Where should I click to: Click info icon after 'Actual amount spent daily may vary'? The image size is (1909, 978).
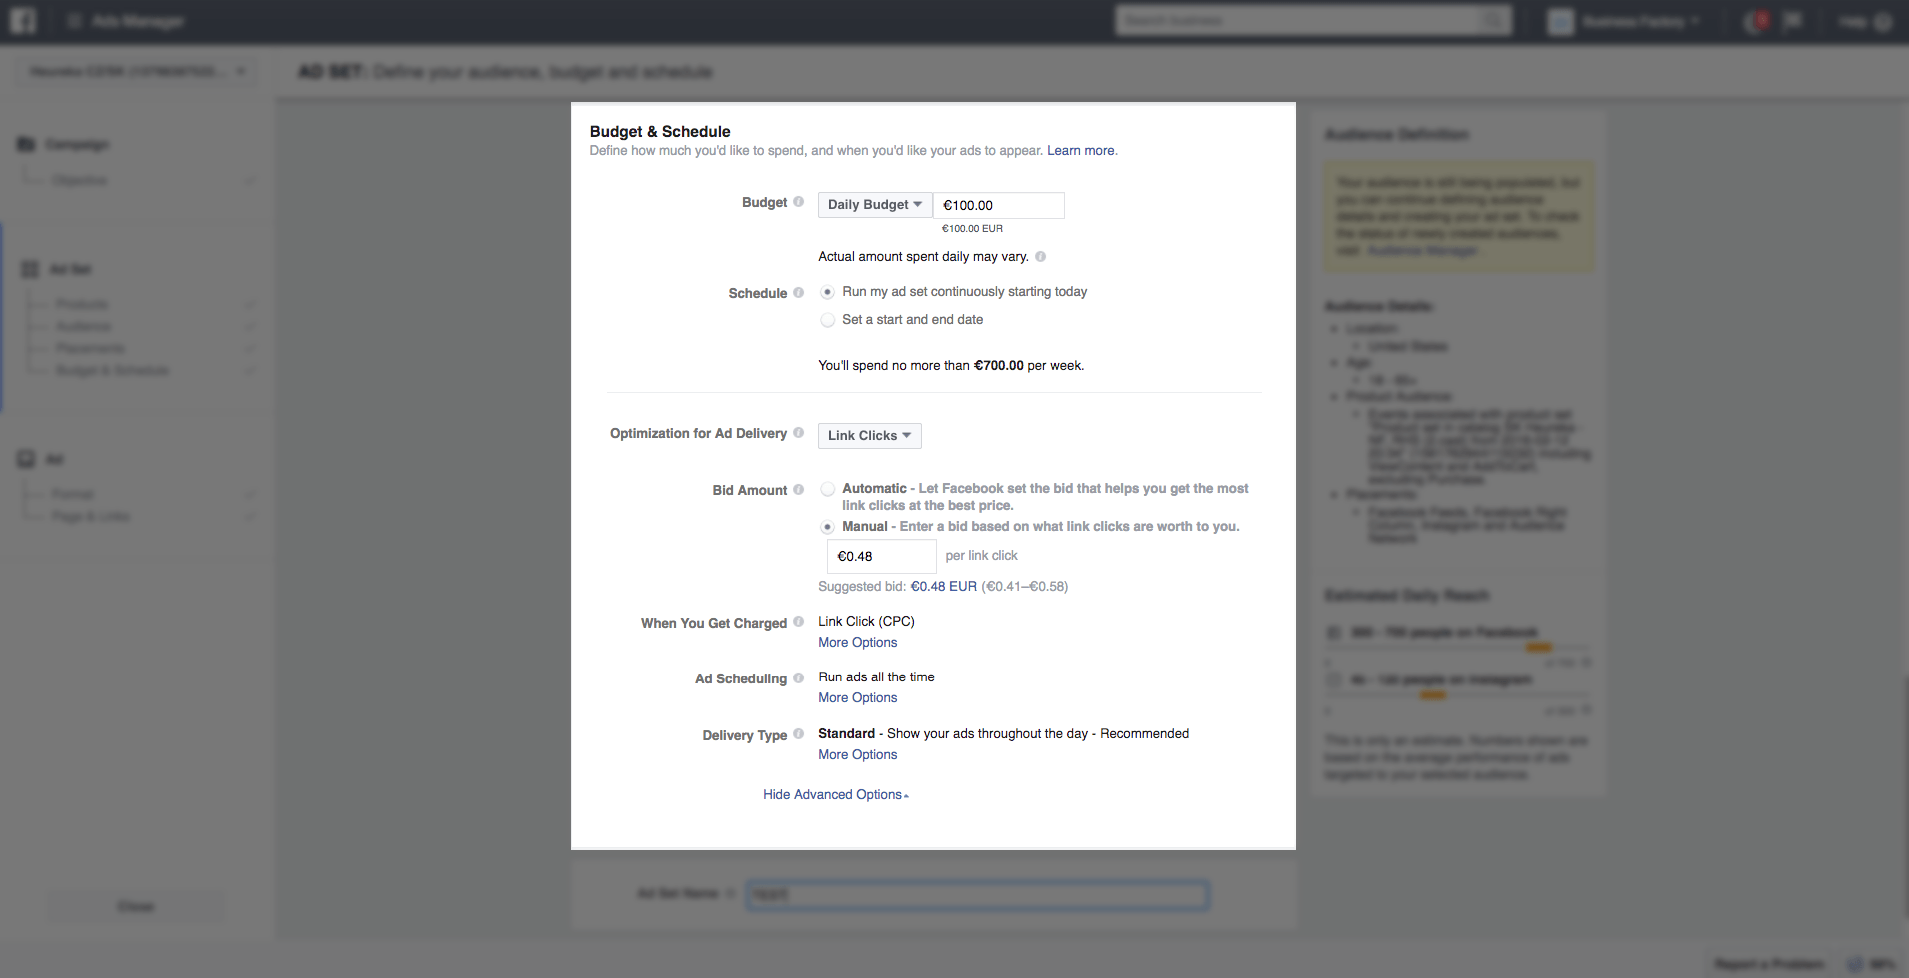pos(1040,257)
